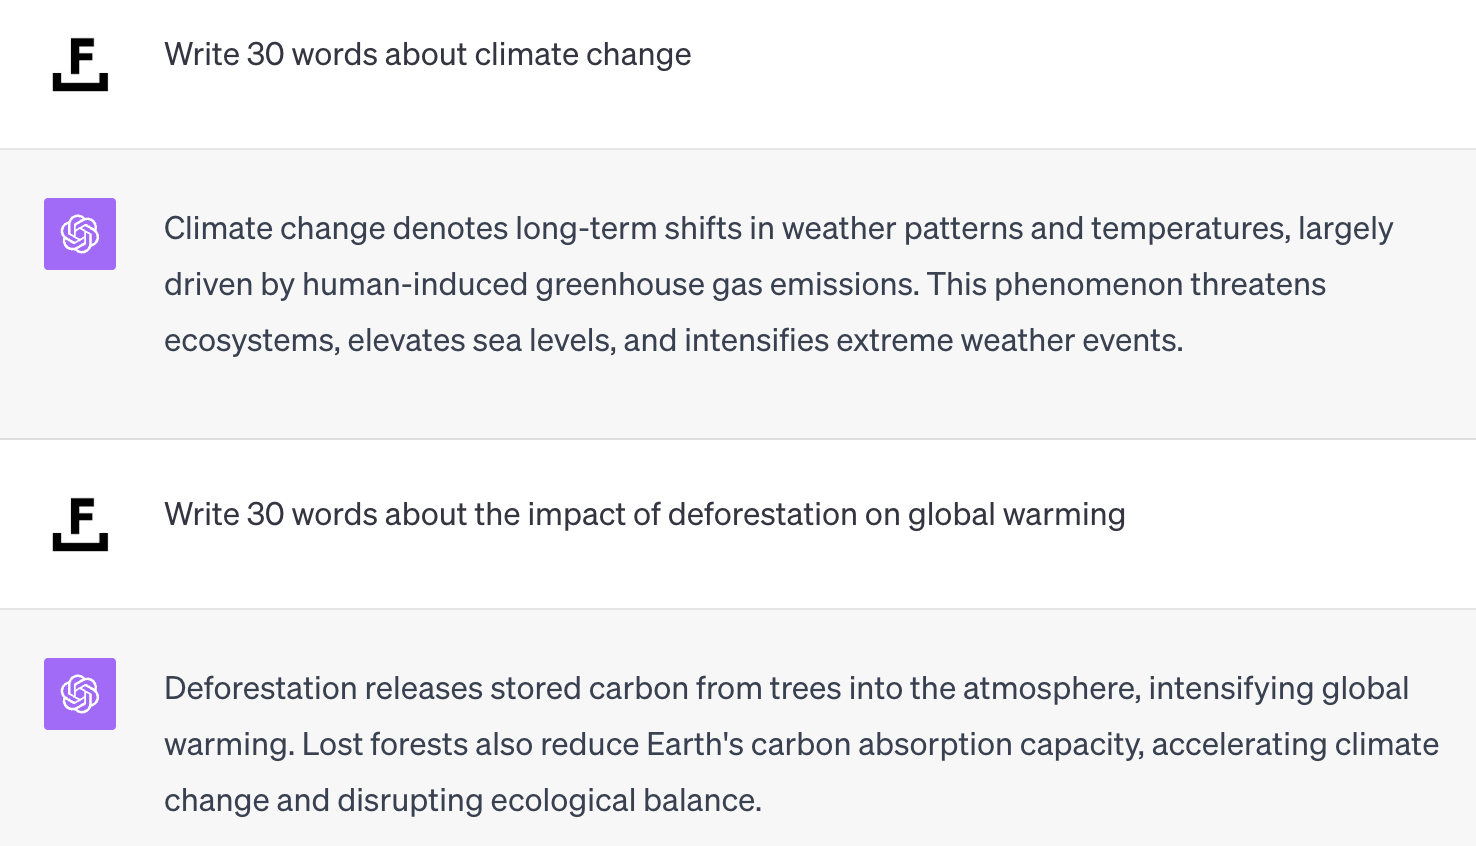
Task: Click "accelerating climate" in the second response
Action: (x=1295, y=744)
